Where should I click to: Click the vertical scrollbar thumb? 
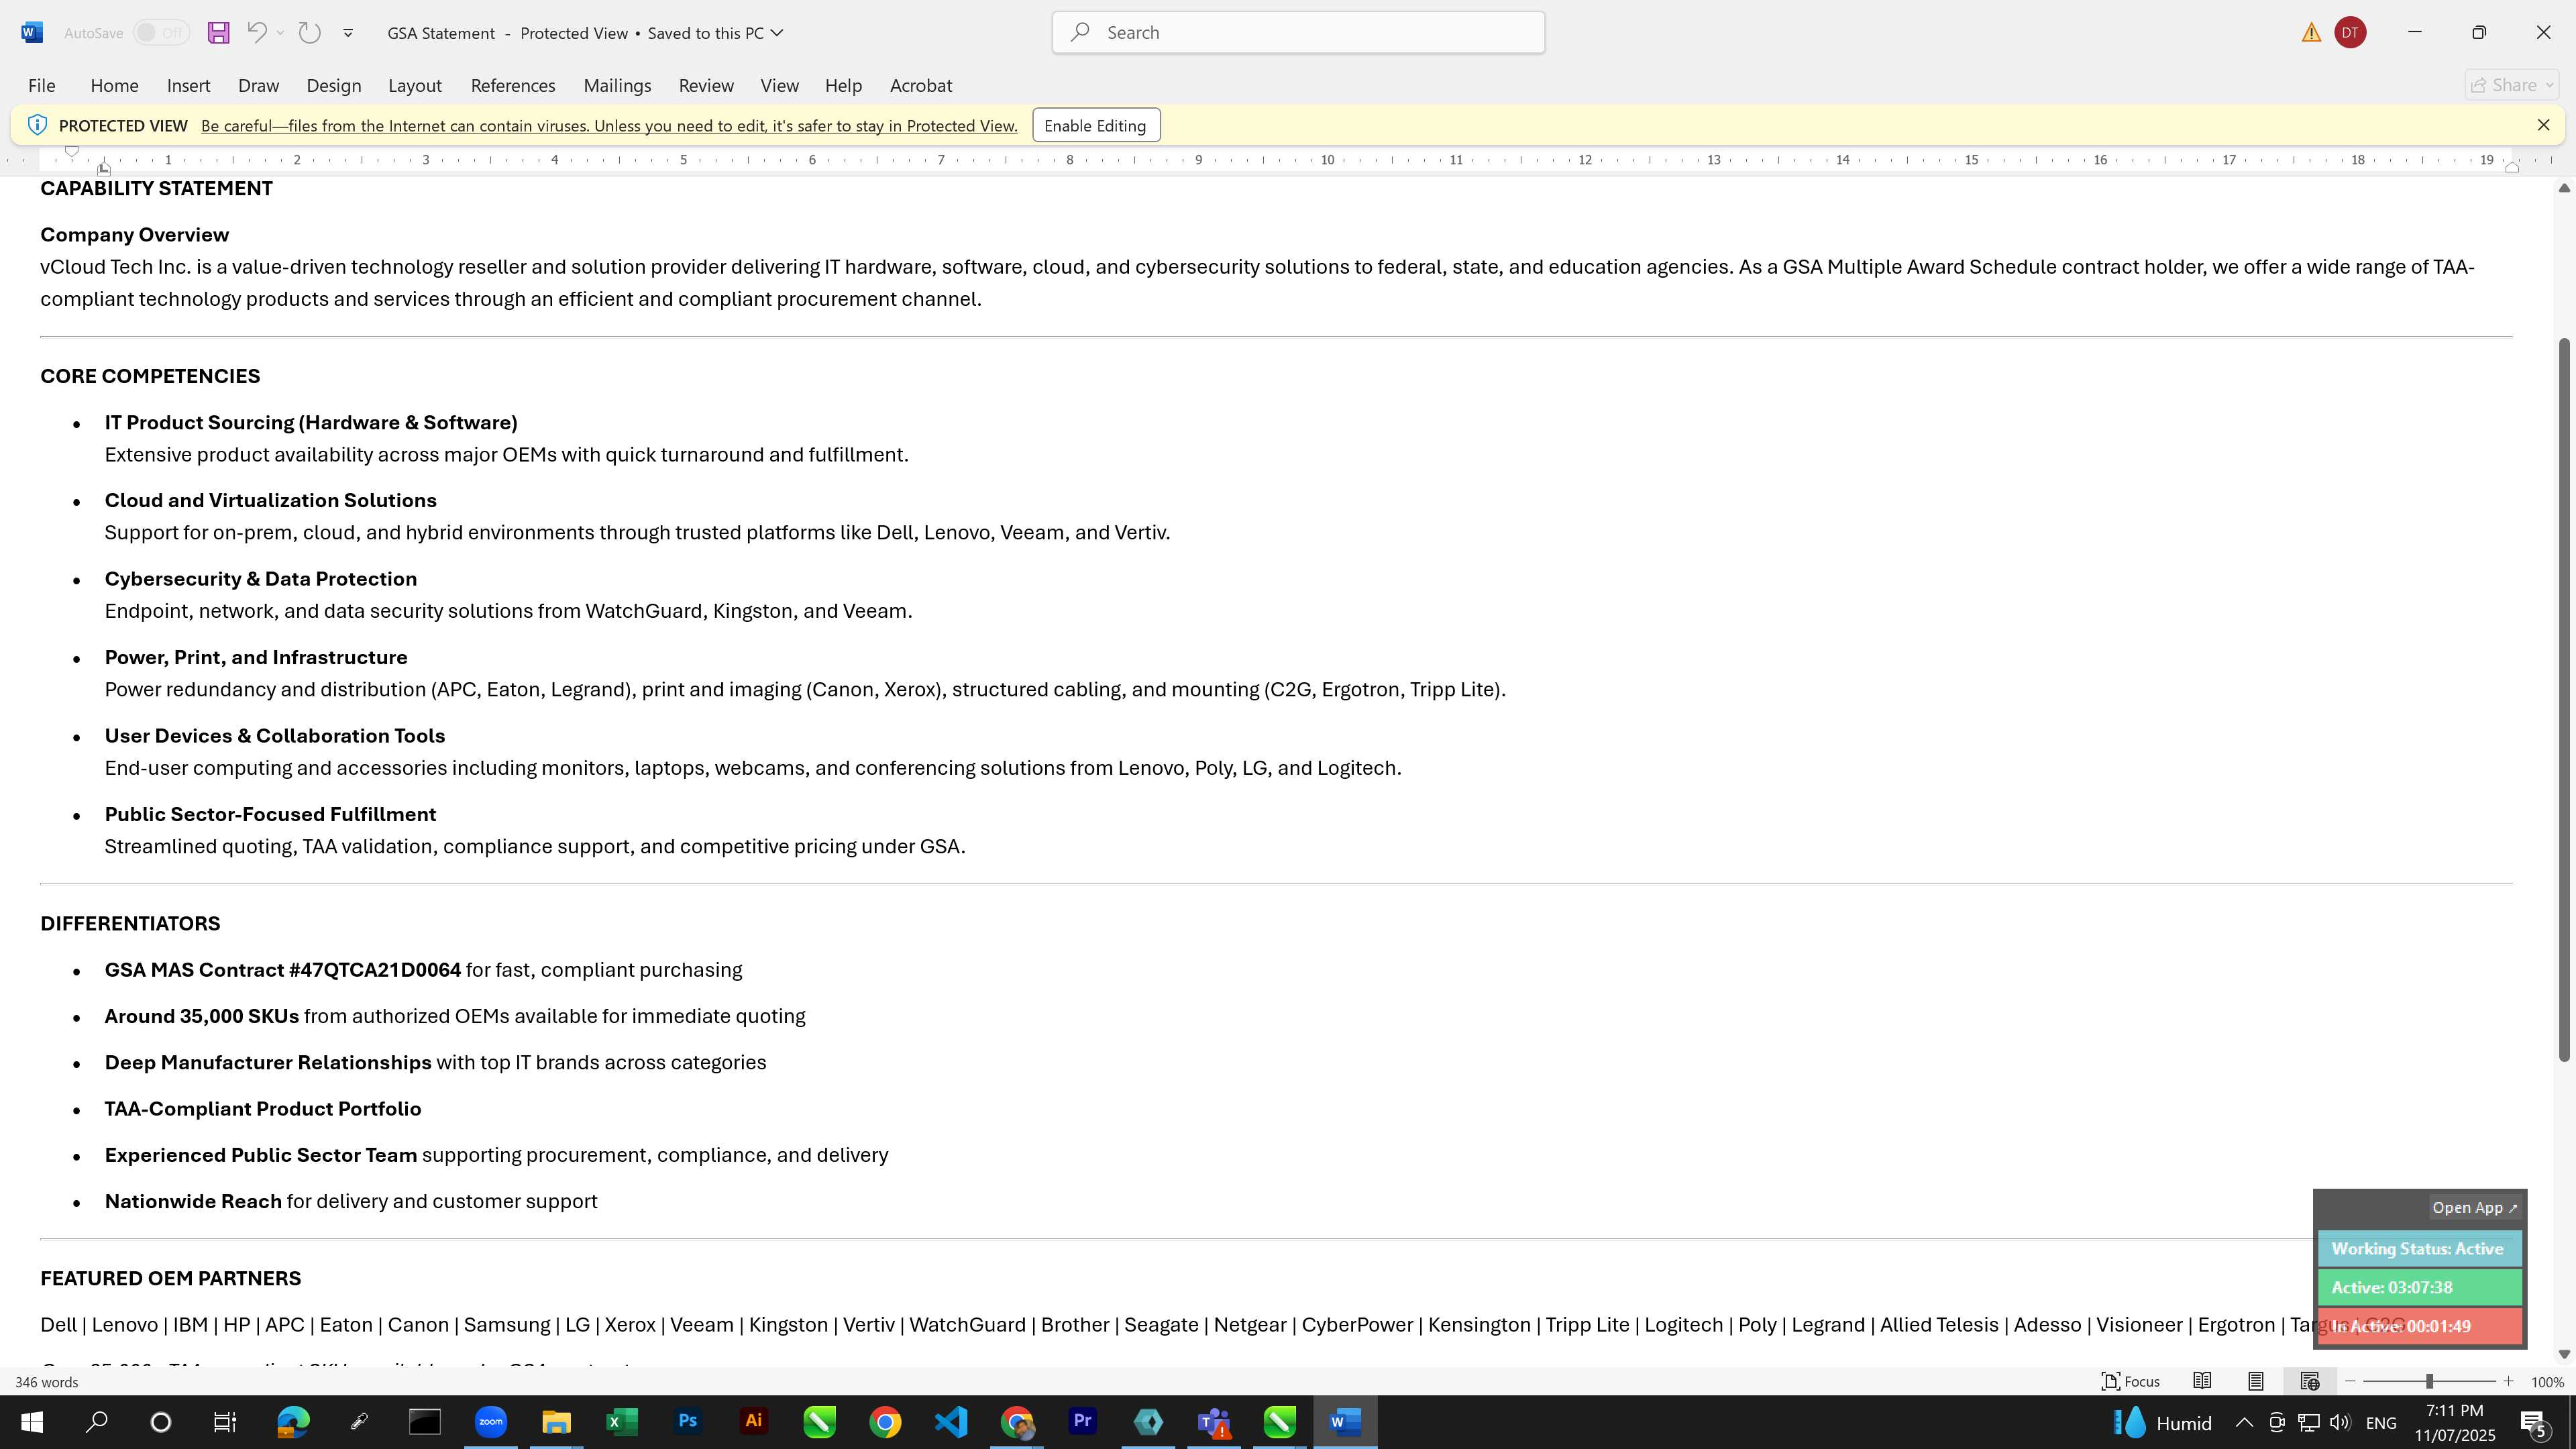coord(2563,699)
